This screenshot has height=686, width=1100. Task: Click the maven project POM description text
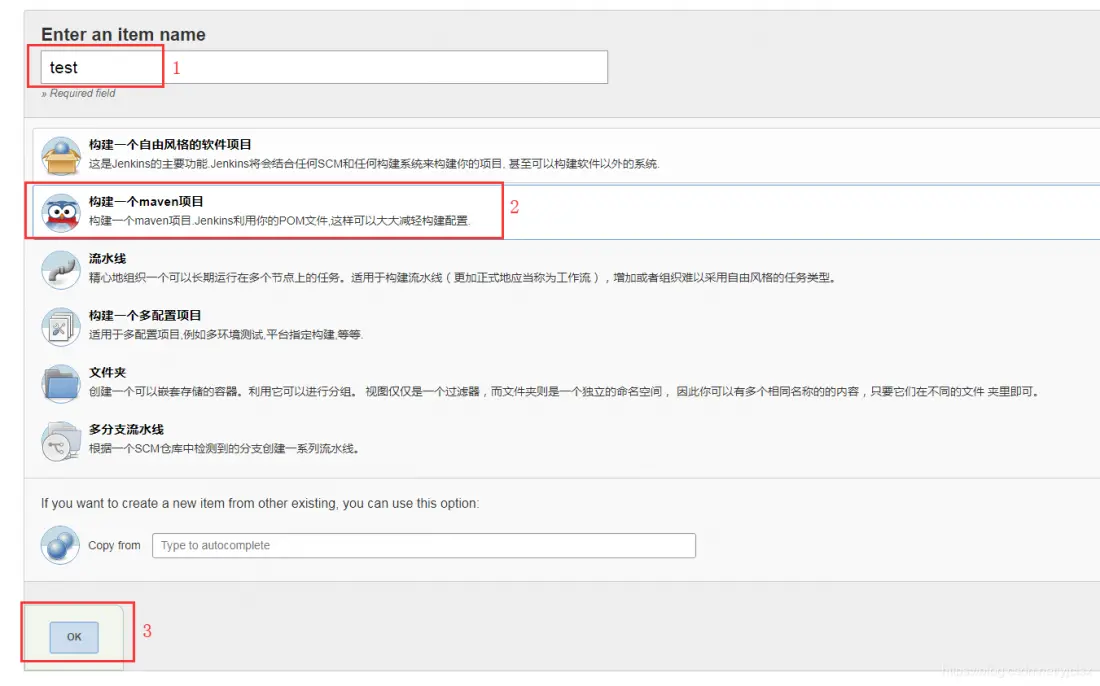(x=279, y=220)
